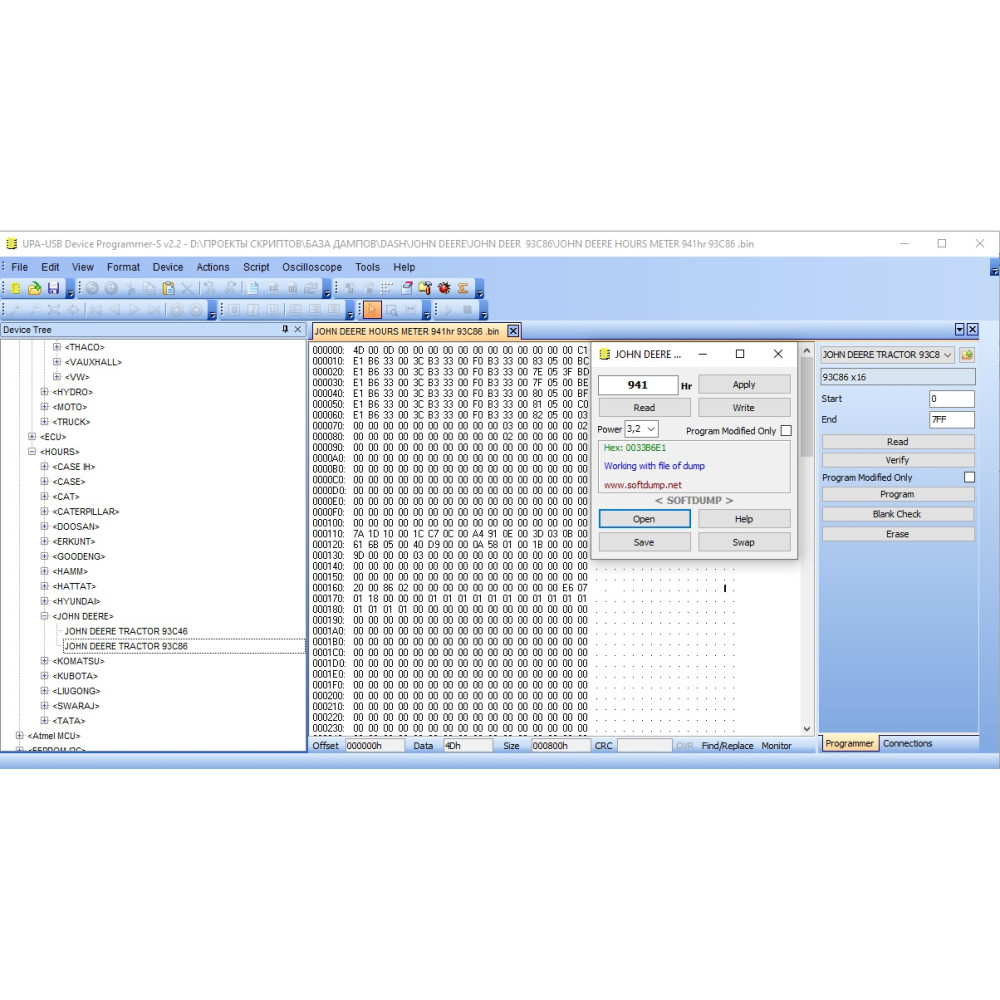Click the Offset field 000000h
This screenshot has height=1000, width=1000.
(x=374, y=746)
